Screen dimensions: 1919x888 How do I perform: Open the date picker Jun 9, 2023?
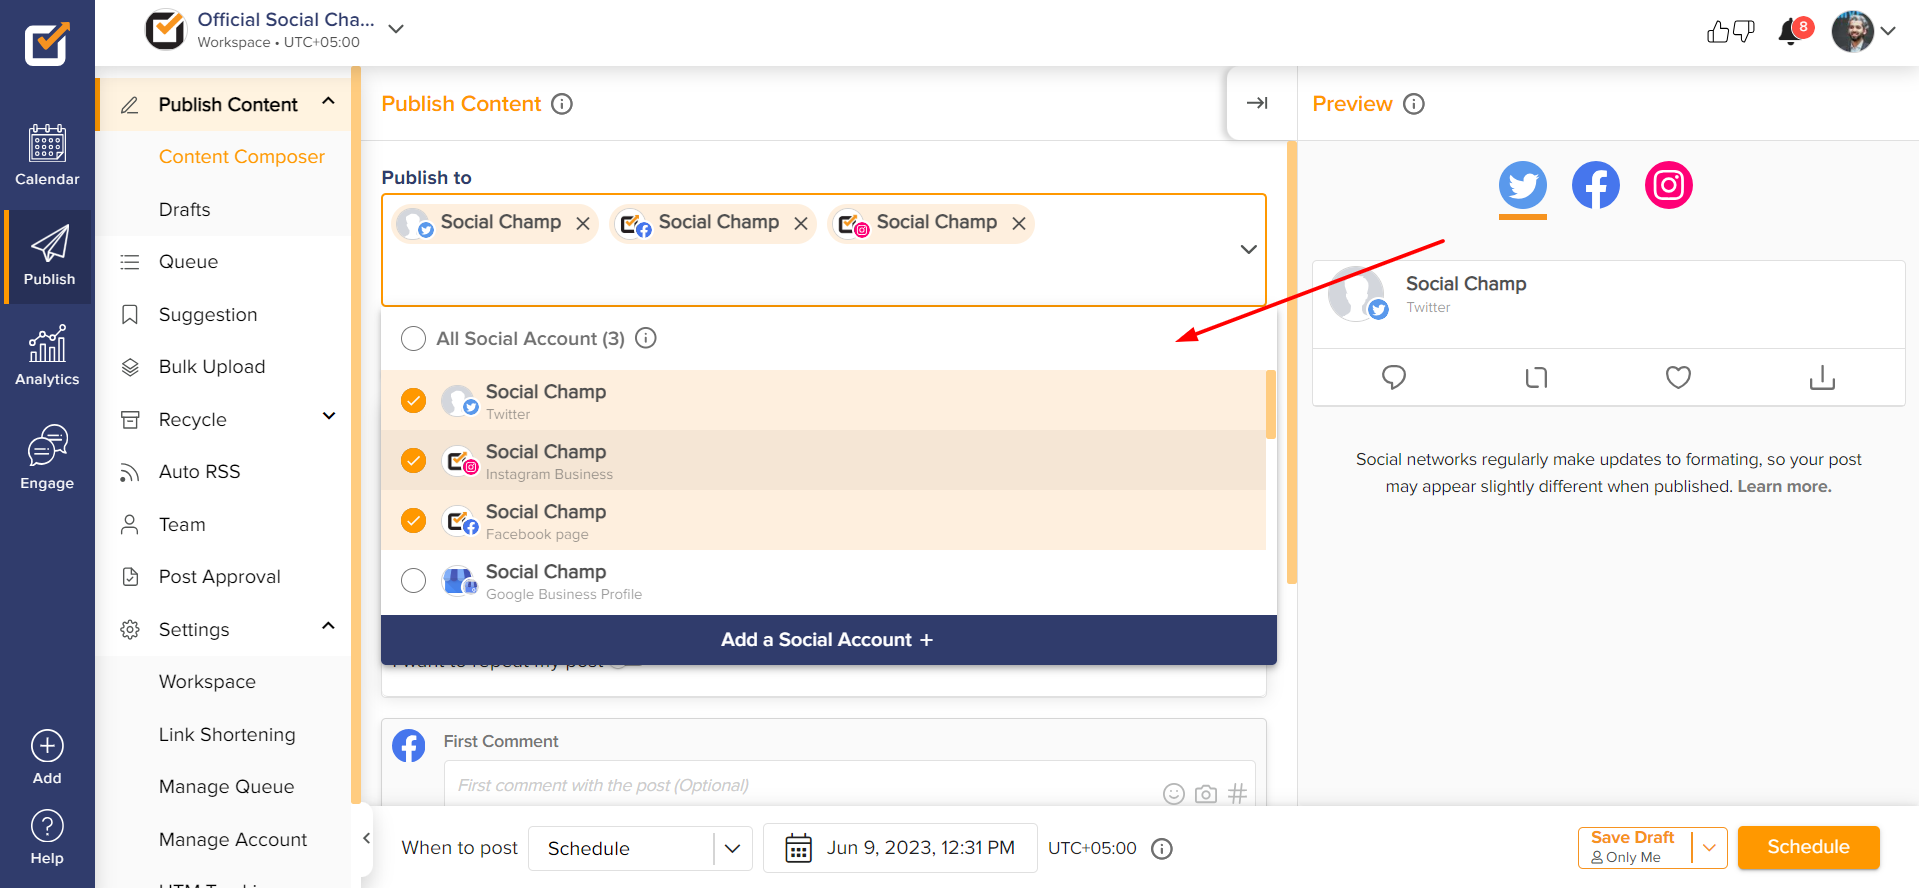(x=900, y=848)
